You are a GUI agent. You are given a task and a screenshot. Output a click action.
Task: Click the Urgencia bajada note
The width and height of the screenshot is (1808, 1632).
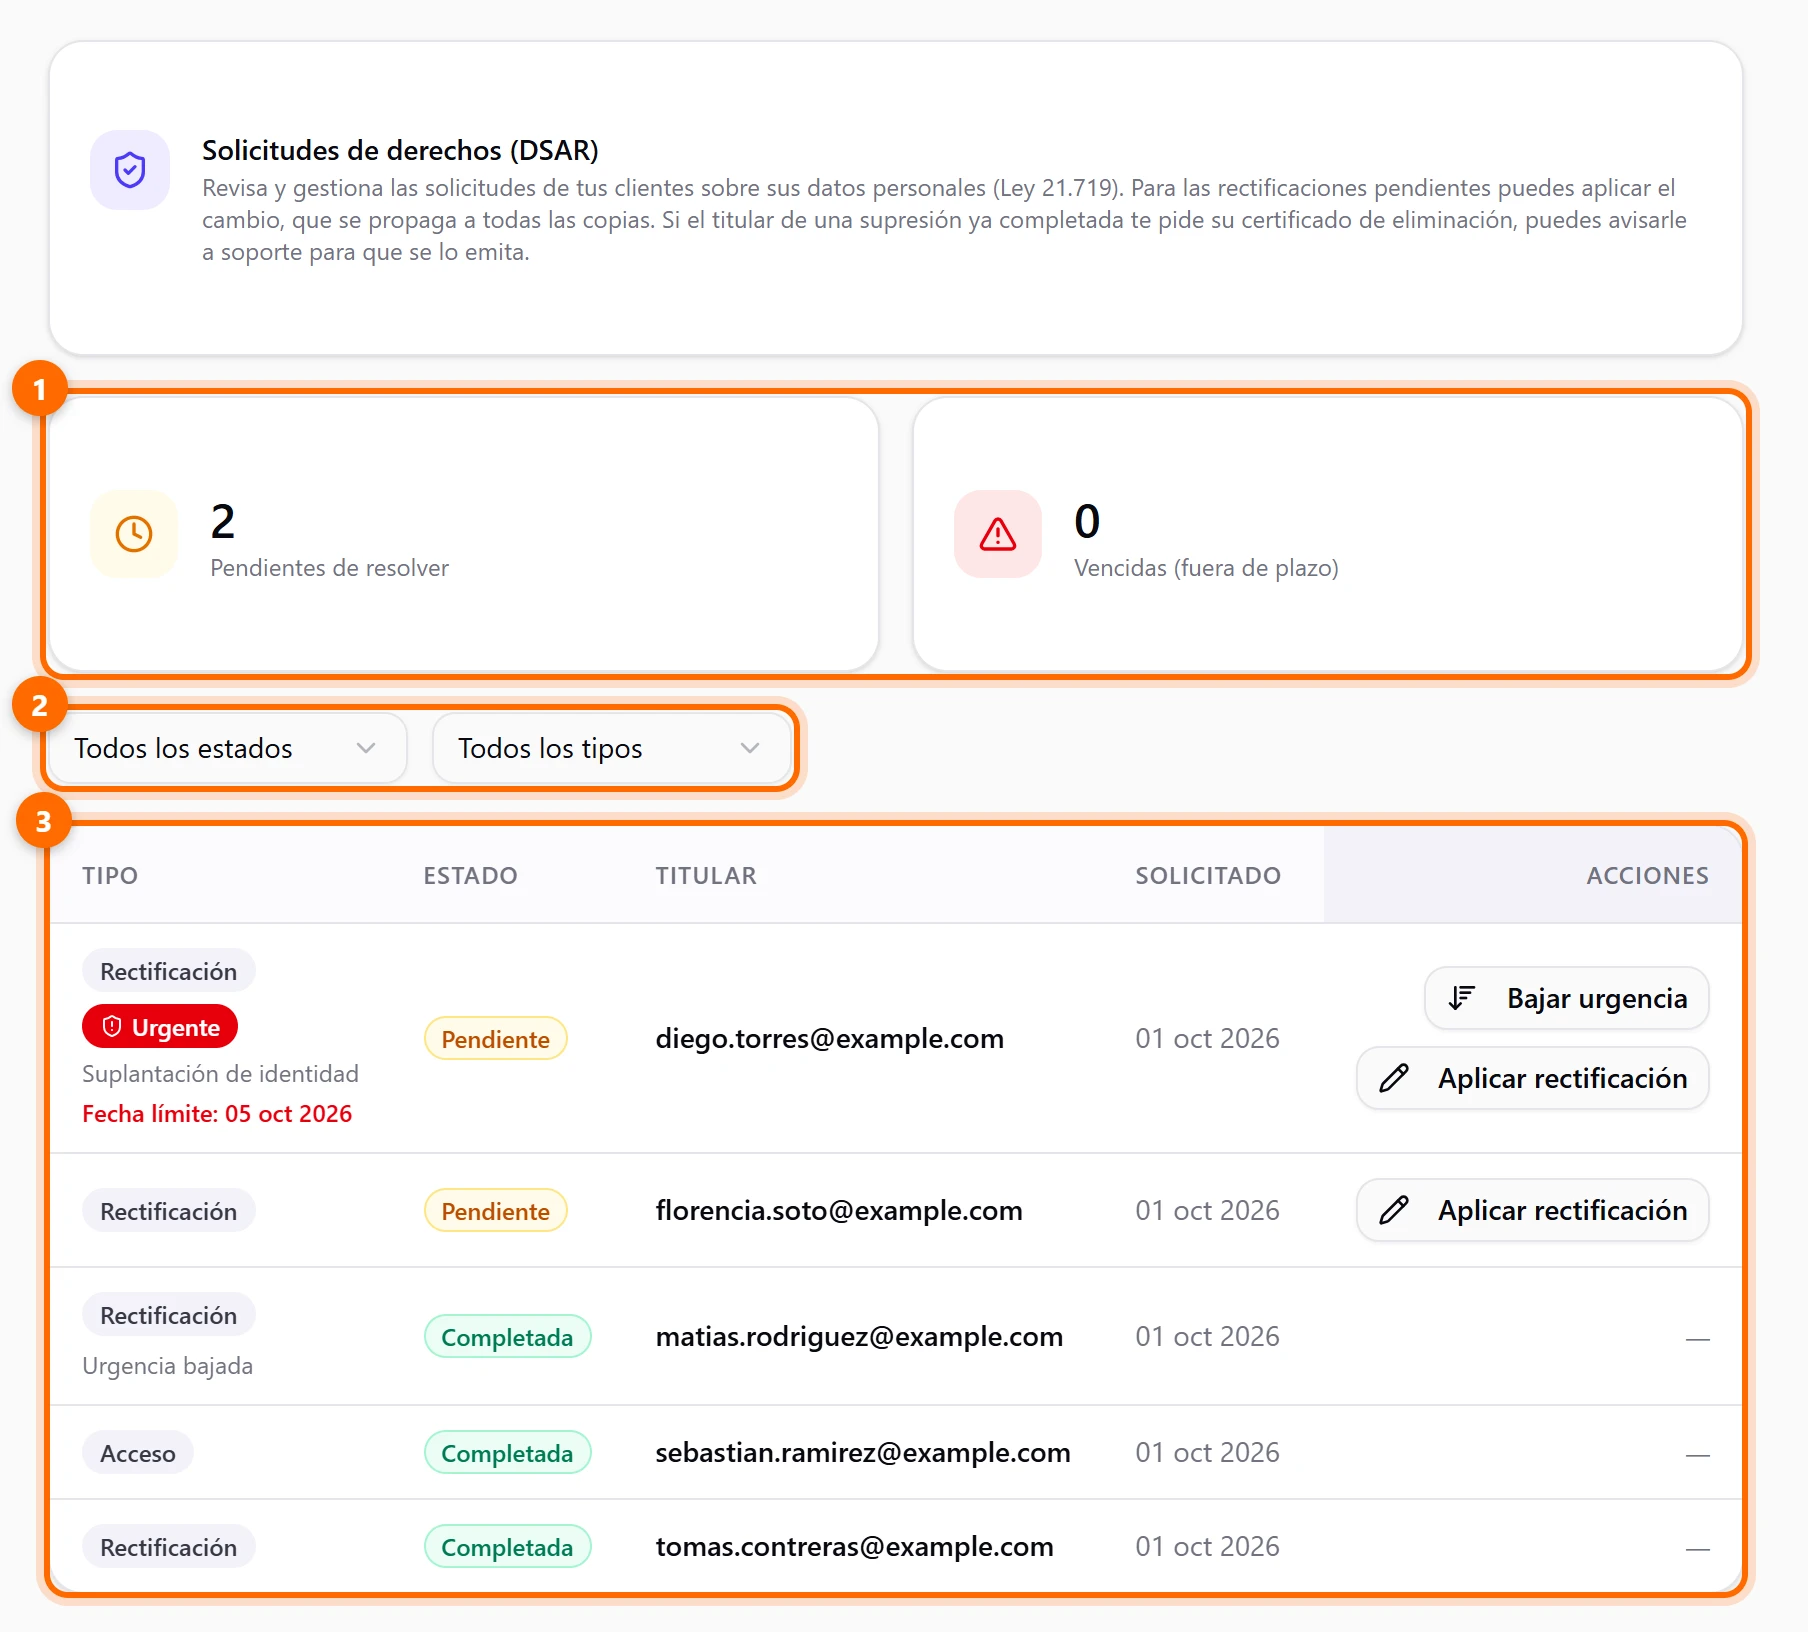(x=167, y=1365)
